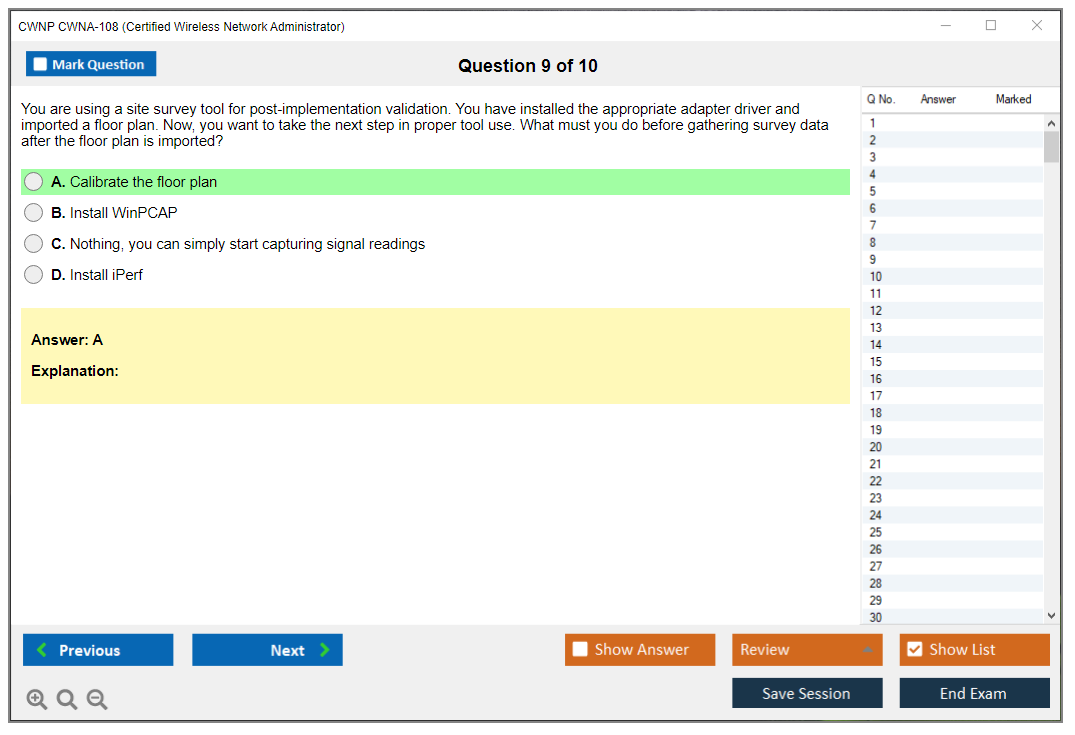Jump to question 25 in list
Viewport: 1075px width, 735px height.
tap(876, 532)
